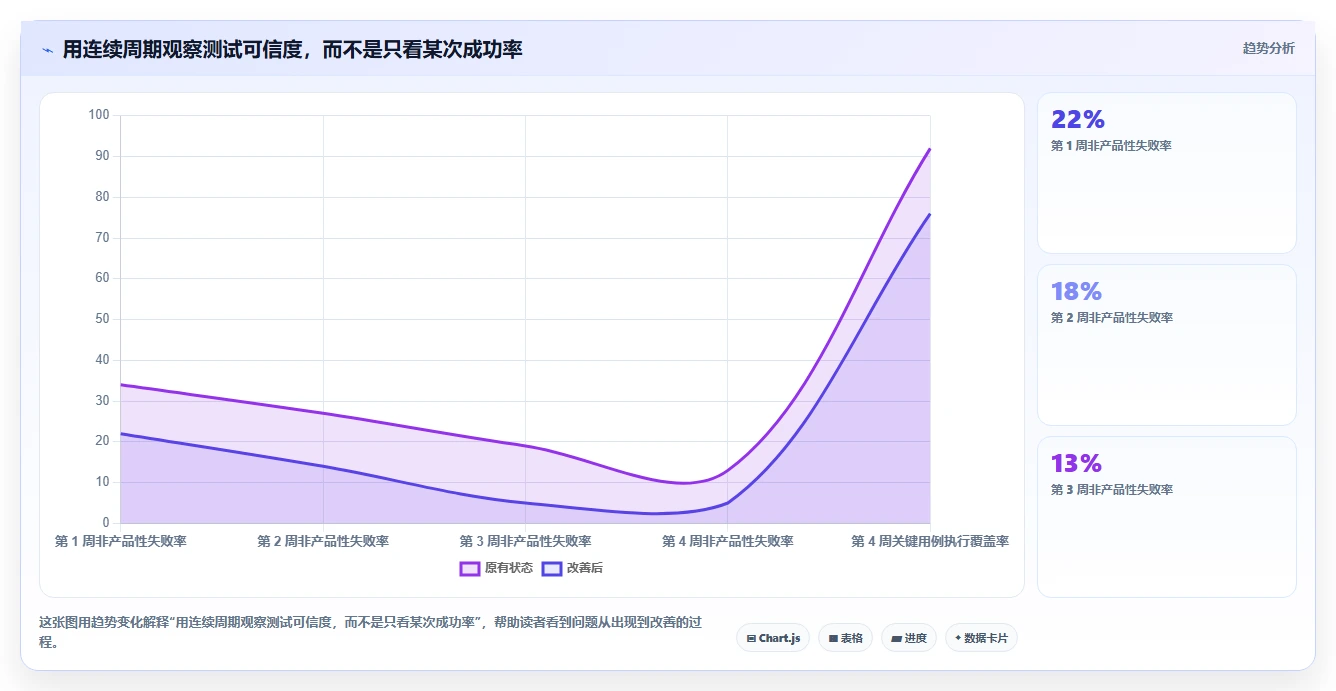The width and height of the screenshot is (1336, 691).
Task: Click x-axis label 第 2 周非产品性失败率
Action: point(323,541)
